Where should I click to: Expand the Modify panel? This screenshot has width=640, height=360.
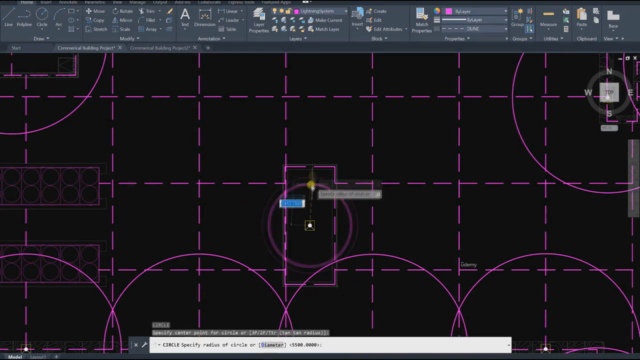pos(129,38)
